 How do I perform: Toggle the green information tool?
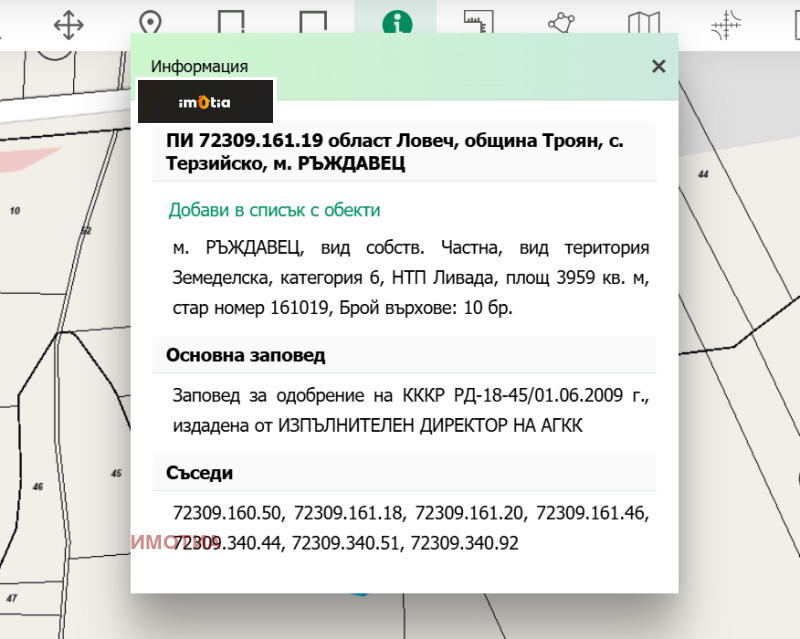click(396, 24)
